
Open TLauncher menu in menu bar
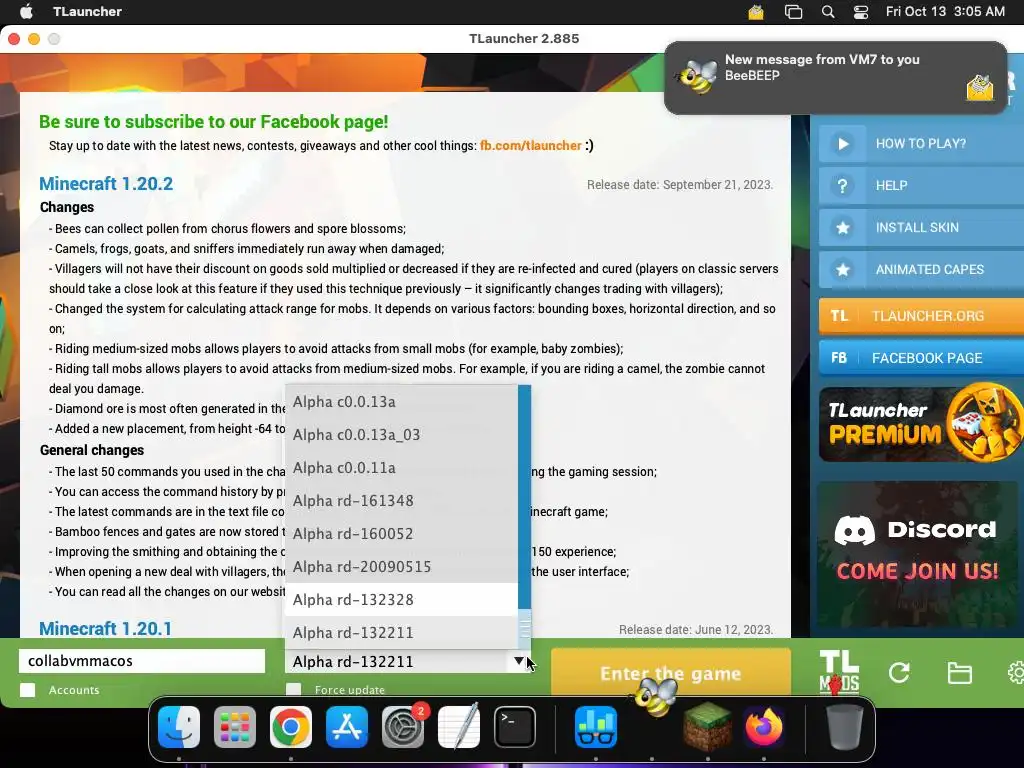87,12
